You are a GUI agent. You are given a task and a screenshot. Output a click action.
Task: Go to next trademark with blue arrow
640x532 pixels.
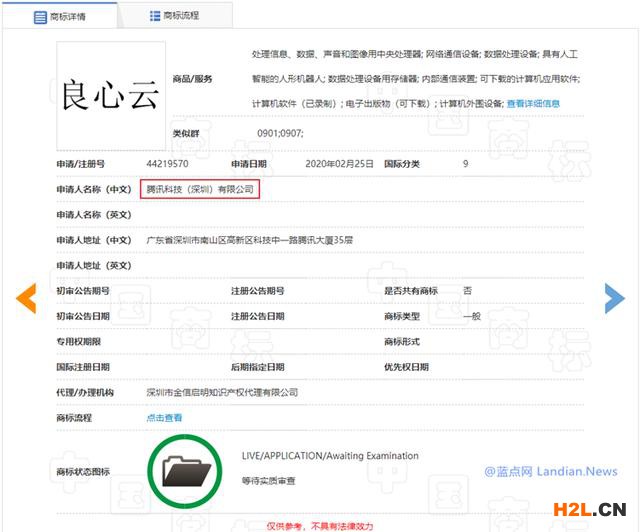pos(615,298)
